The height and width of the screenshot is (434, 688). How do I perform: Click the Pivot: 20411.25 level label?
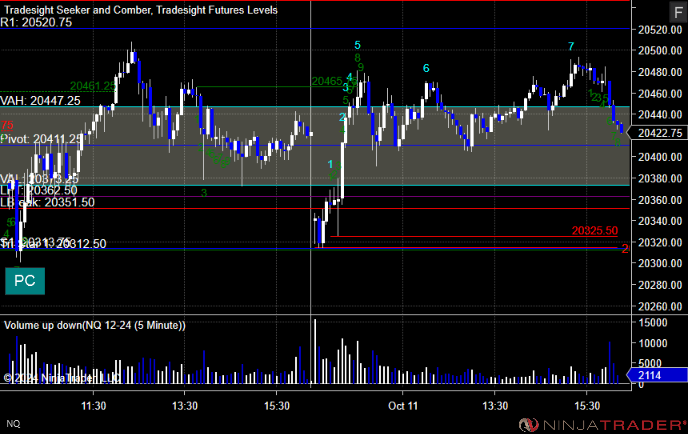click(42, 139)
